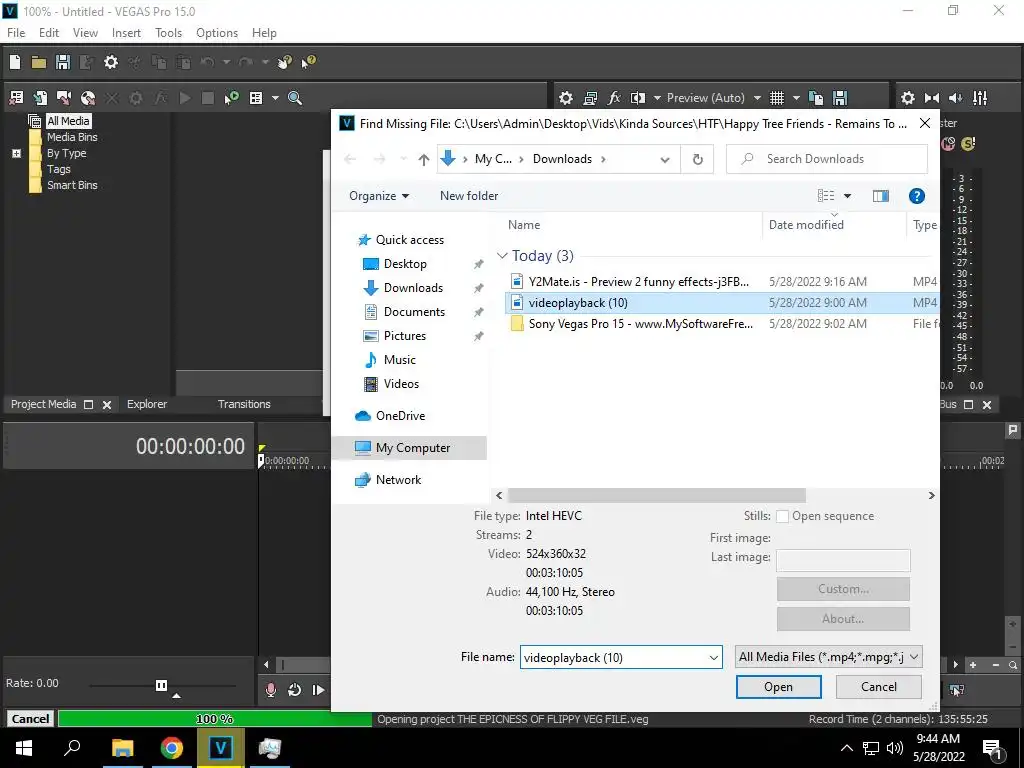This screenshot has height=768, width=1024.
Task: Open the All Media Files type filter
Action: click(829, 657)
